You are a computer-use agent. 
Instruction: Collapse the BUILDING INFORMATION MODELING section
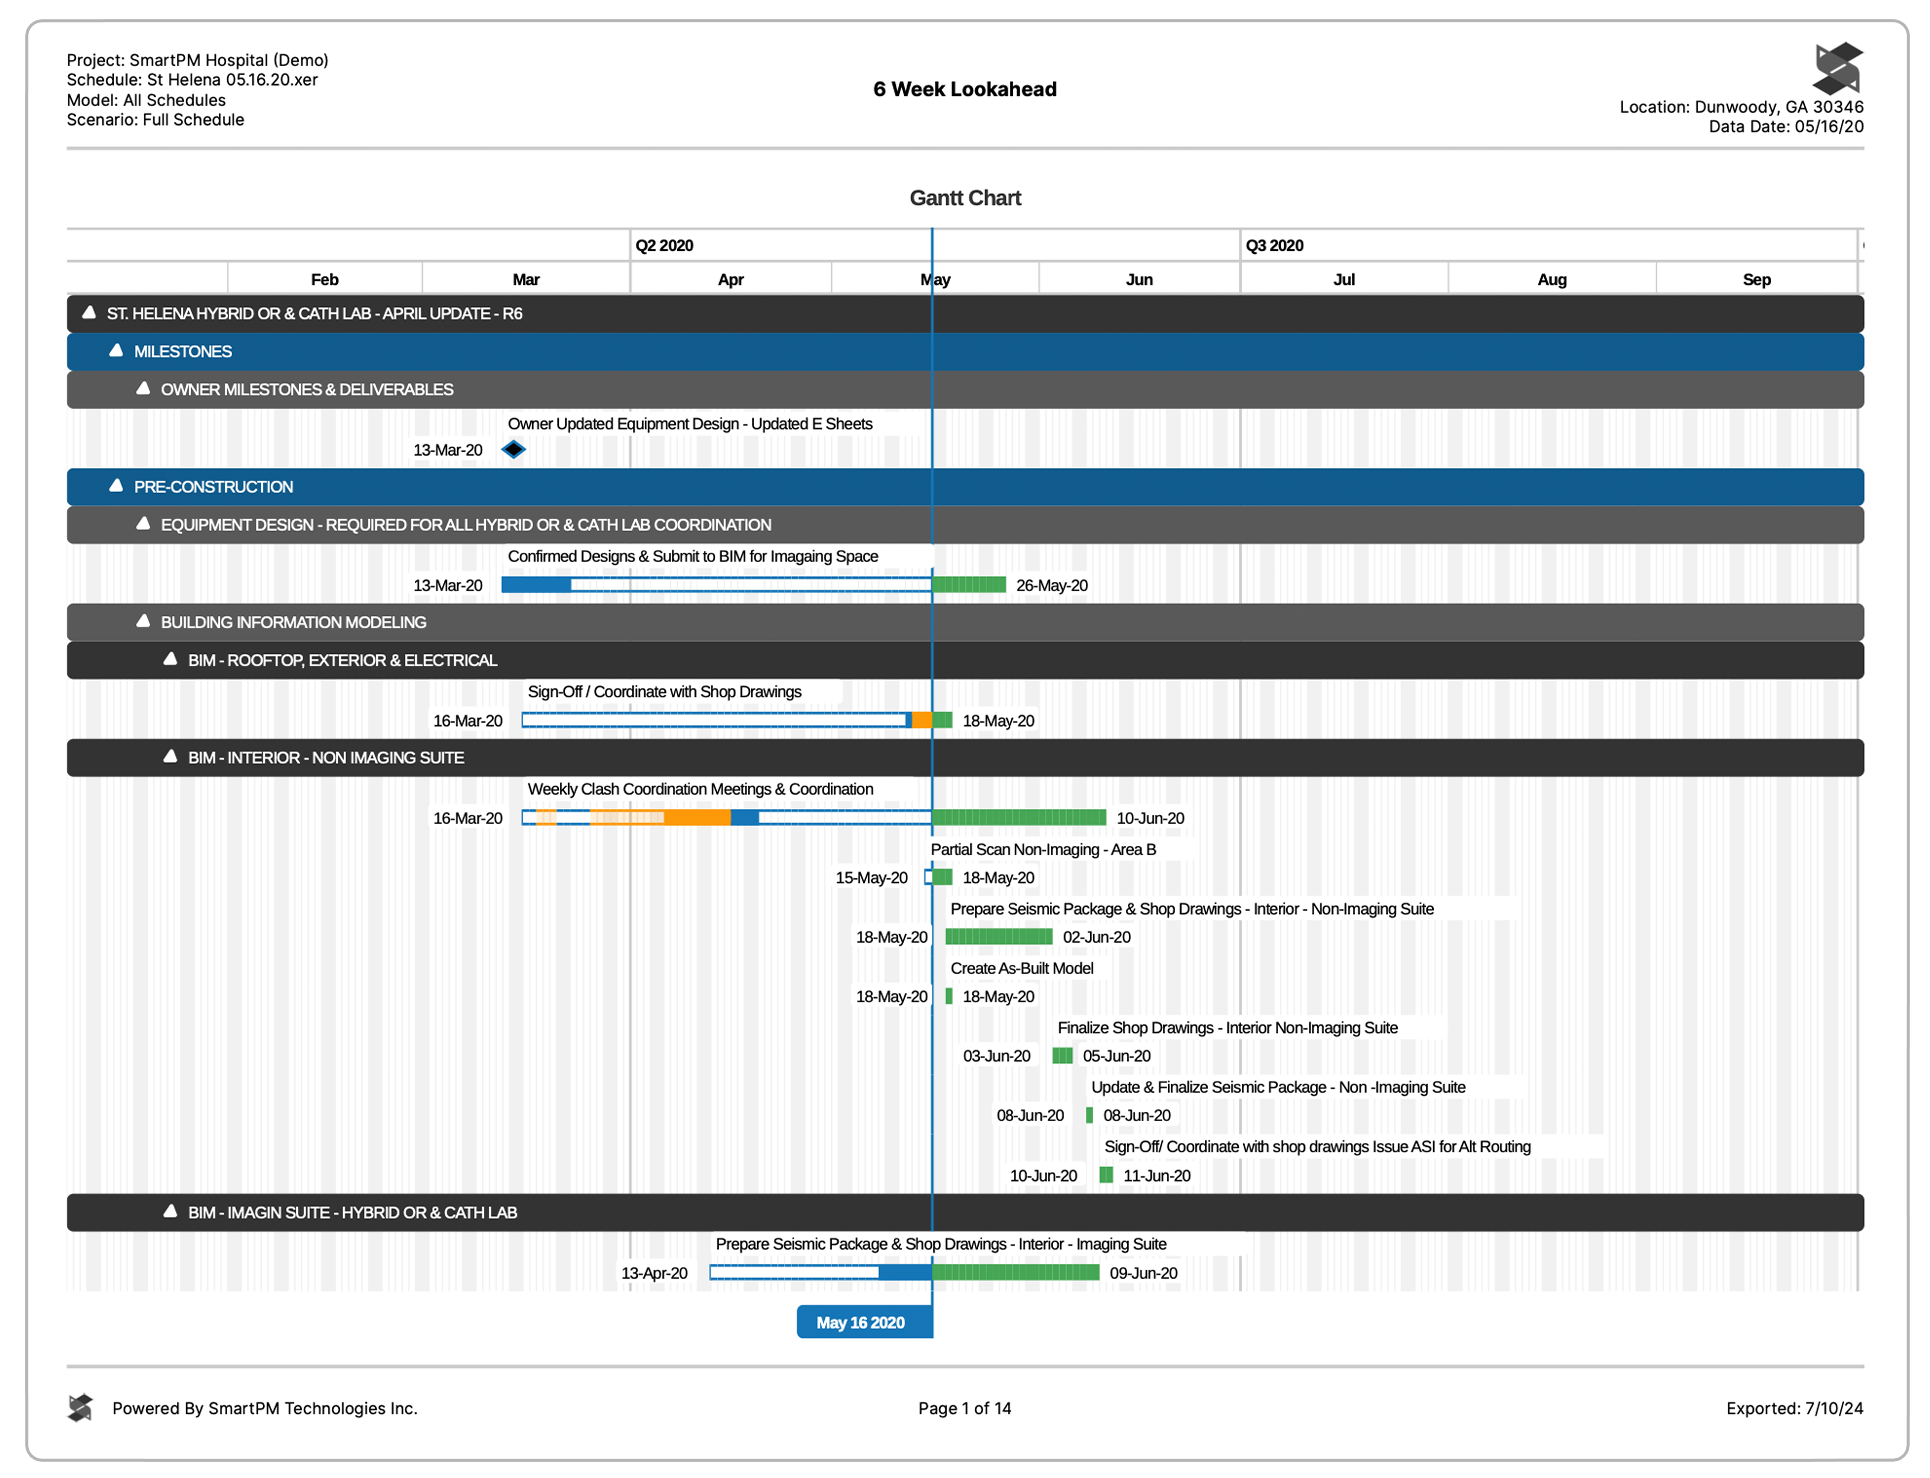pos(143,621)
